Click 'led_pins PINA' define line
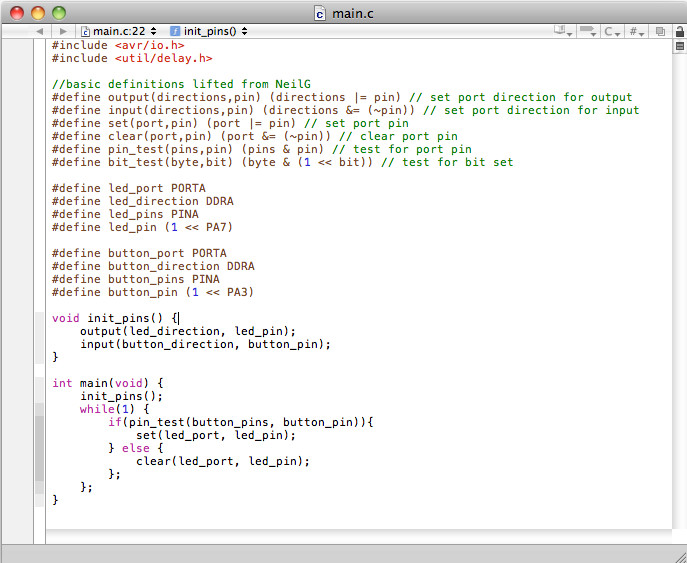Viewport: 687px width, 563px height. [x=125, y=214]
